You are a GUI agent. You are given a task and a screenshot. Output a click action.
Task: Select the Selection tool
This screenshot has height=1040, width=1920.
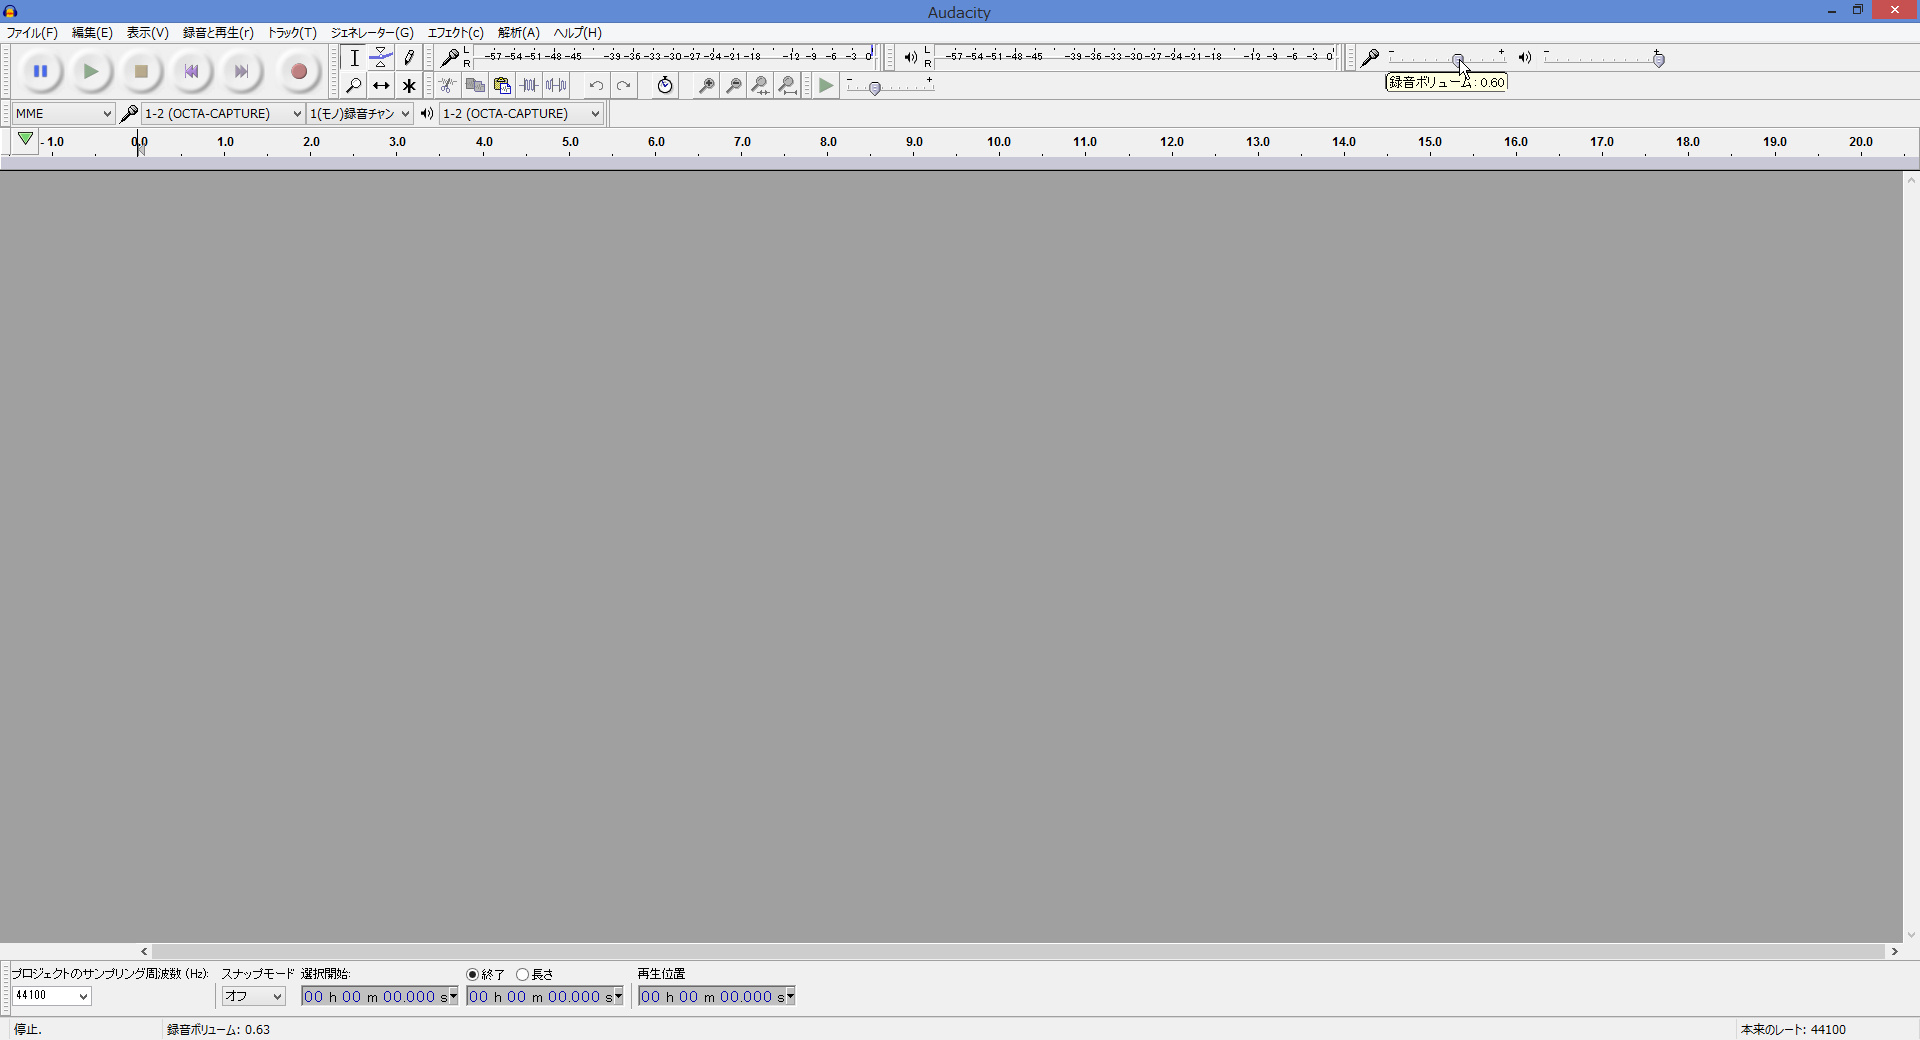coord(353,57)
